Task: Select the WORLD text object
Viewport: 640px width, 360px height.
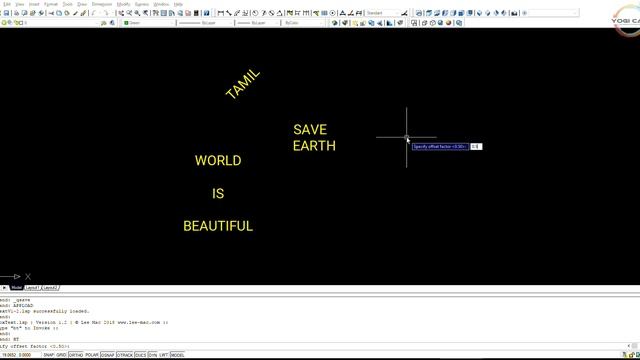Action: [218, 160]
